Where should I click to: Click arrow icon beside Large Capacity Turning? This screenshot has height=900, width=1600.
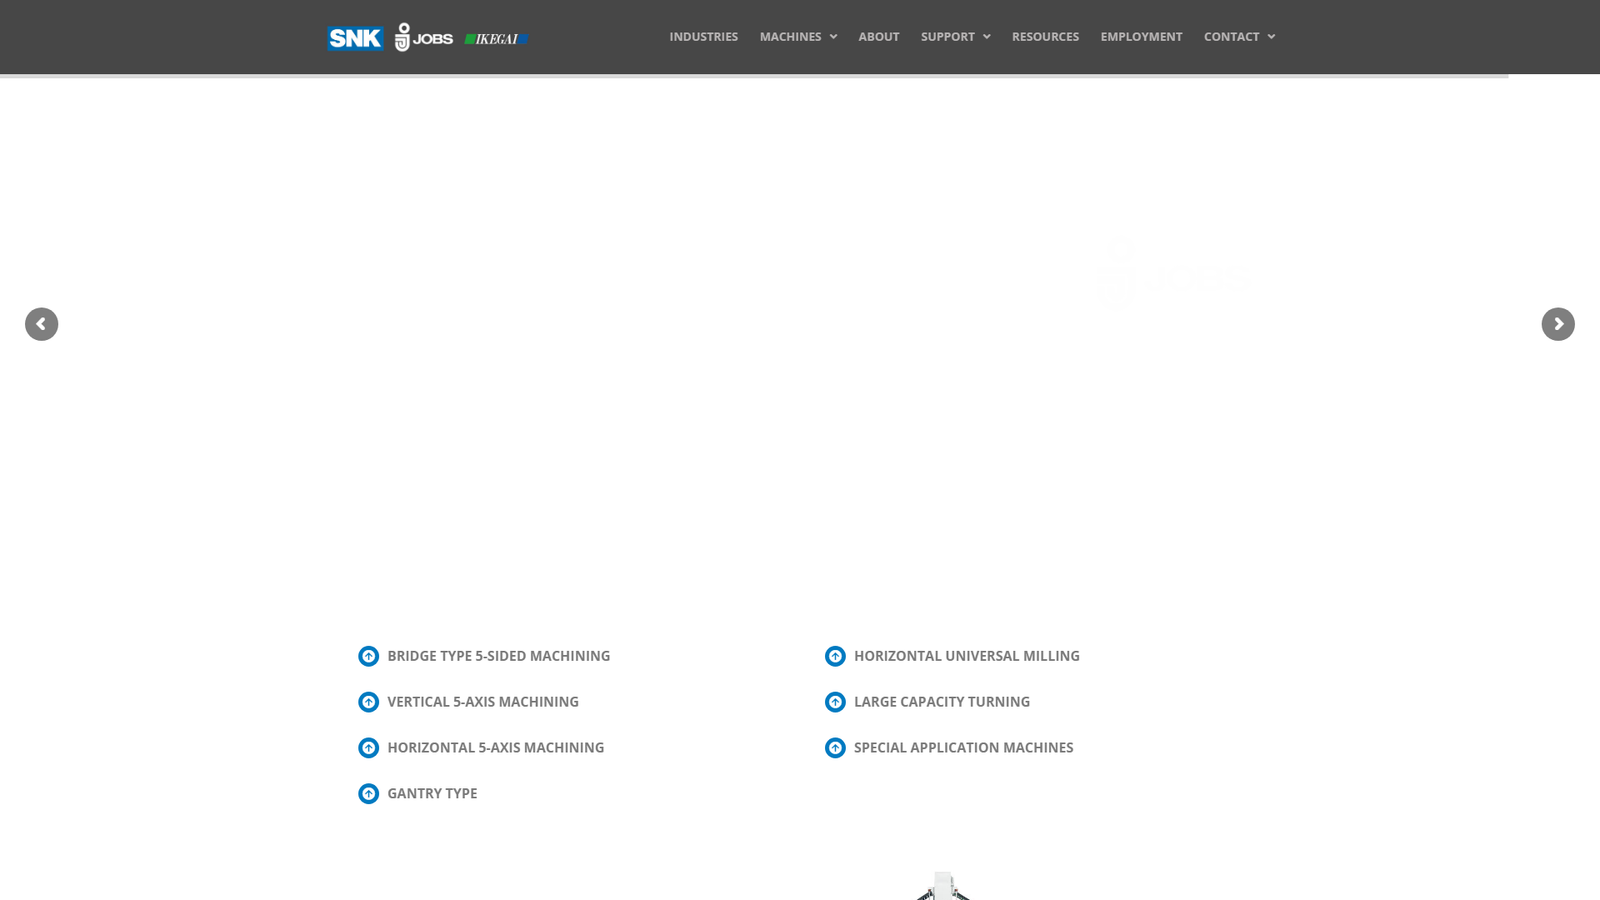[835, 702]
